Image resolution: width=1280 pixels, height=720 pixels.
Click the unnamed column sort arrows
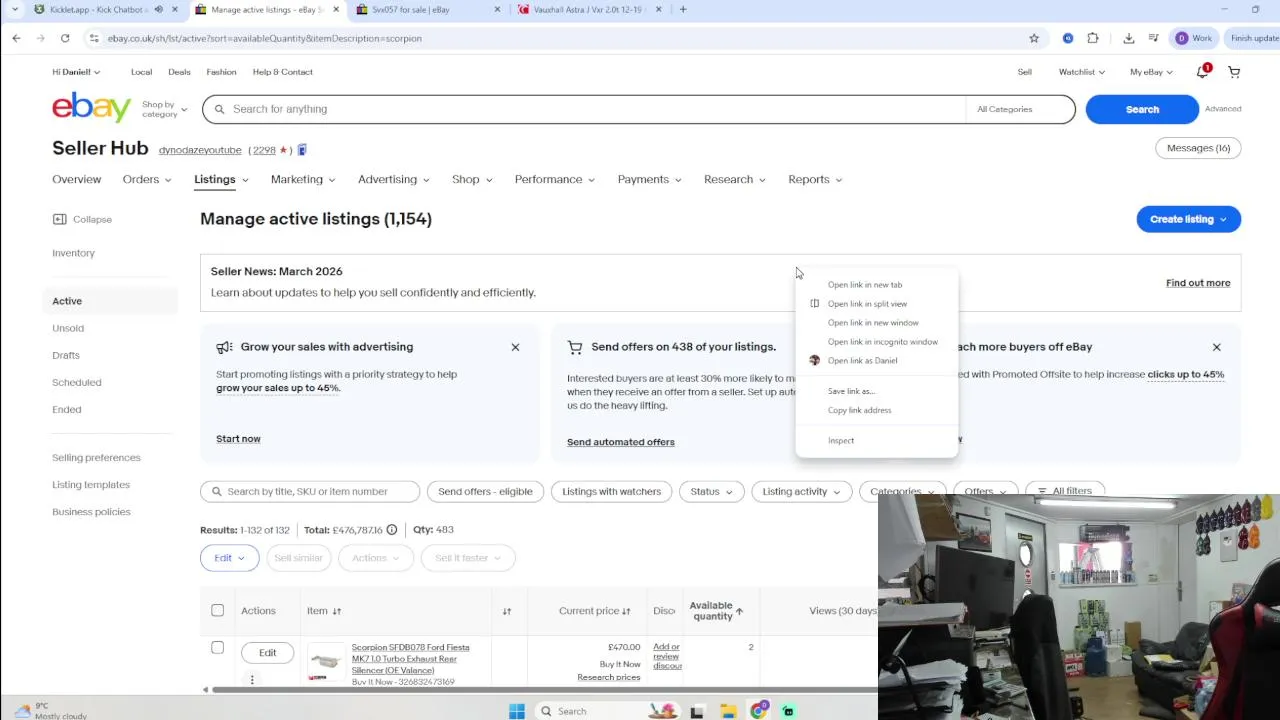507,611
